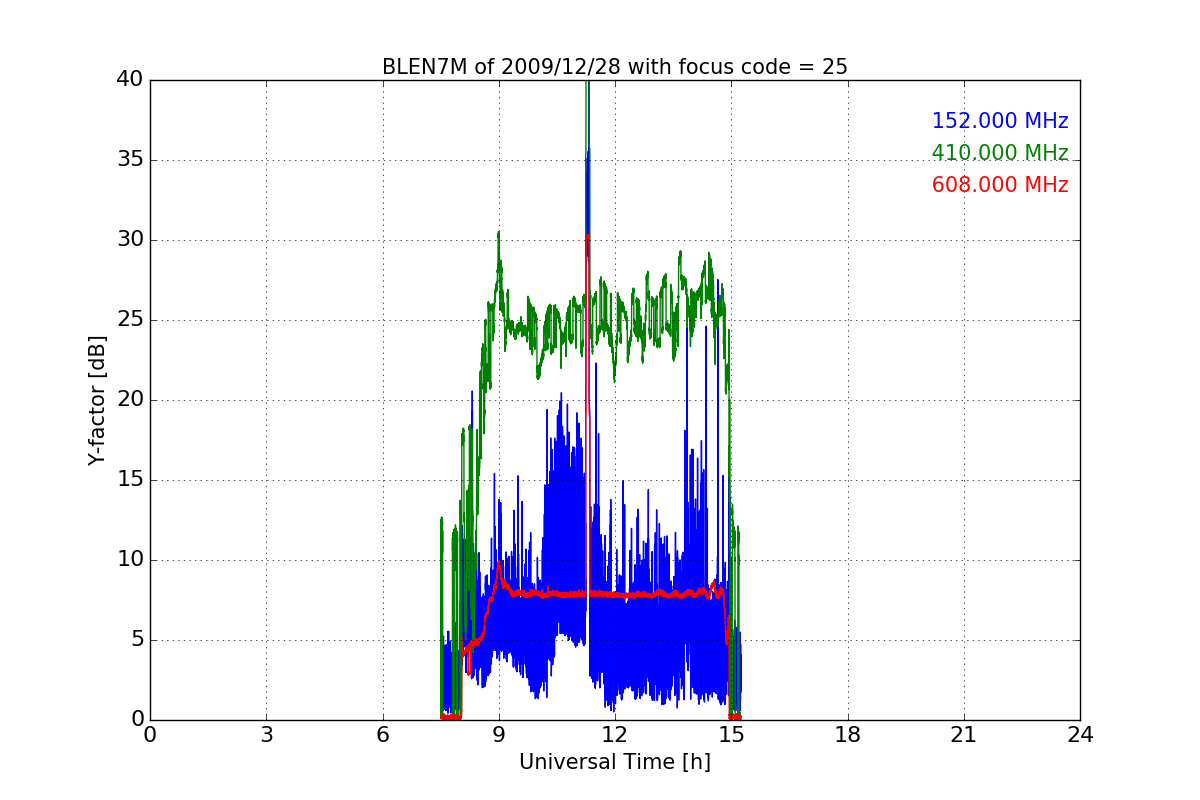Click the y-axis tick label '25'

pos(129,320)
